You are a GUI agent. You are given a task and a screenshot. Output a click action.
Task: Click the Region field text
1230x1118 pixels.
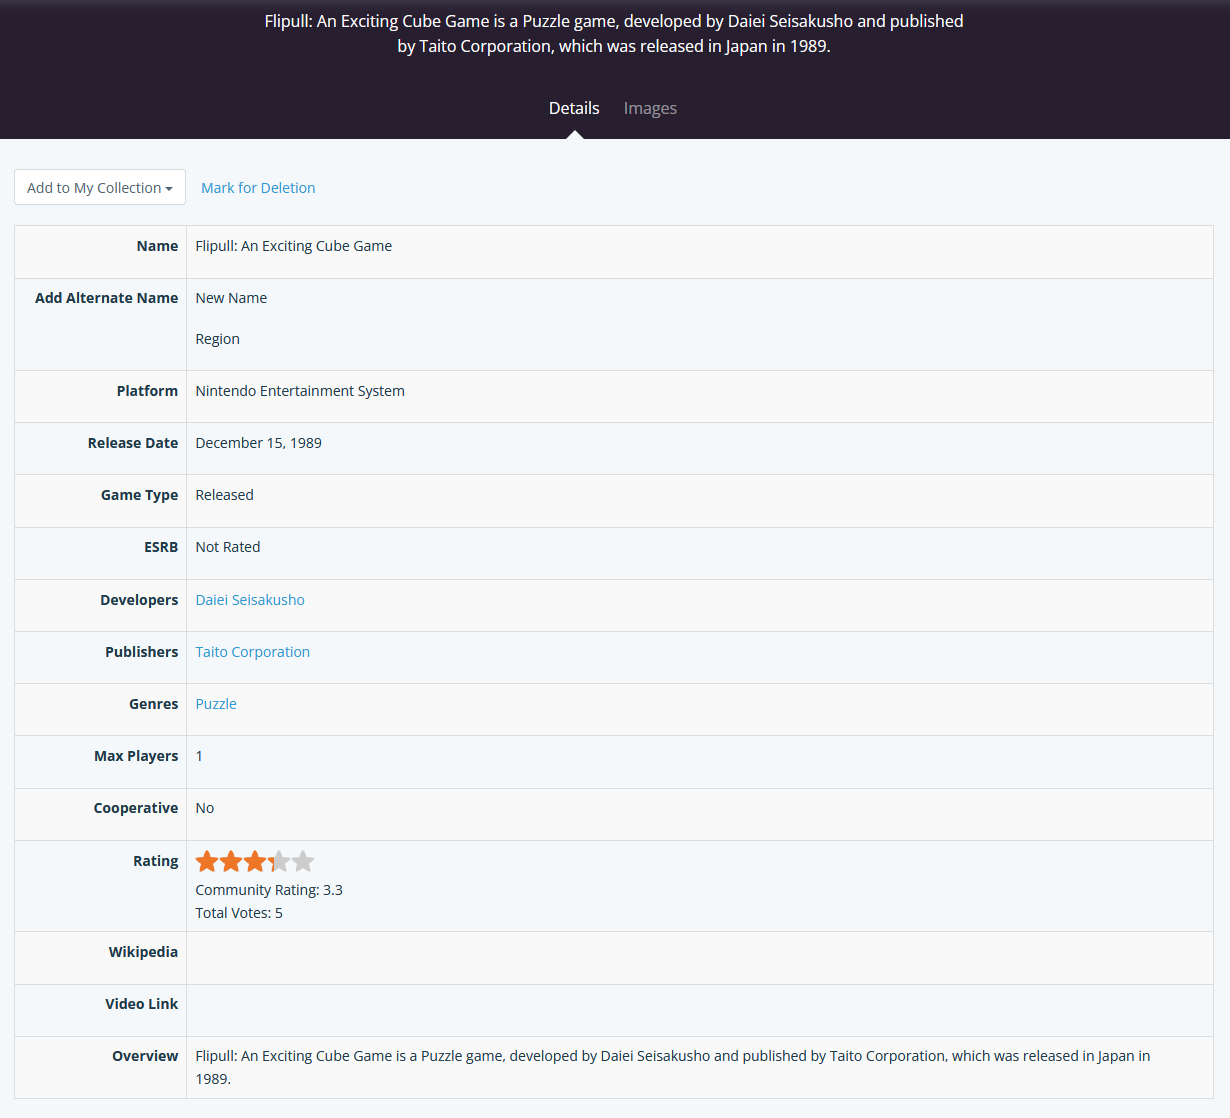pos(217,339)
